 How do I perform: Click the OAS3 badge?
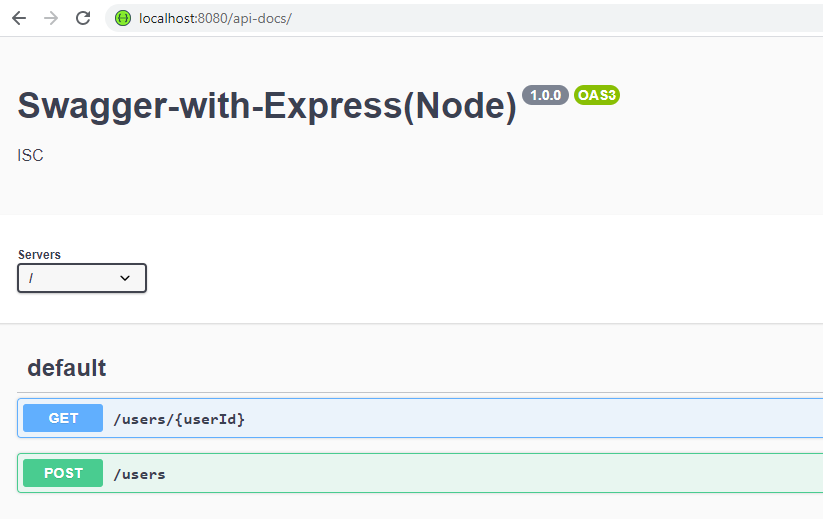[597, 95]
